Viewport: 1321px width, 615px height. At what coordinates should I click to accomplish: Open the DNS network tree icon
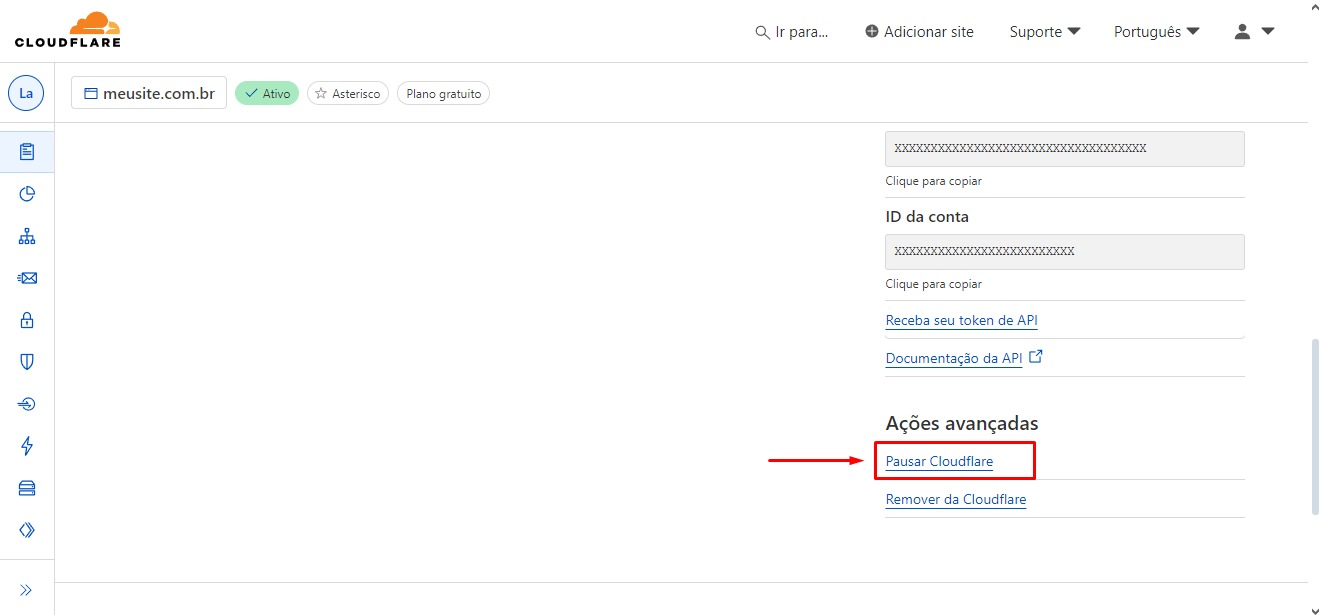tap(27, 236)
